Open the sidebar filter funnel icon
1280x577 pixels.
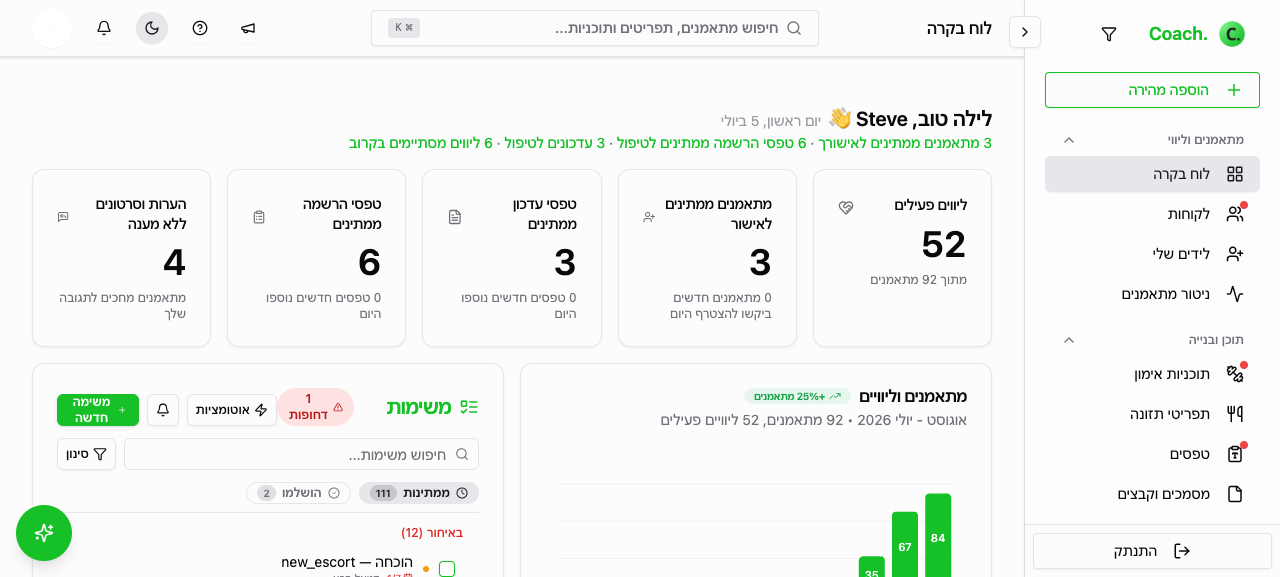(1109, 34)
